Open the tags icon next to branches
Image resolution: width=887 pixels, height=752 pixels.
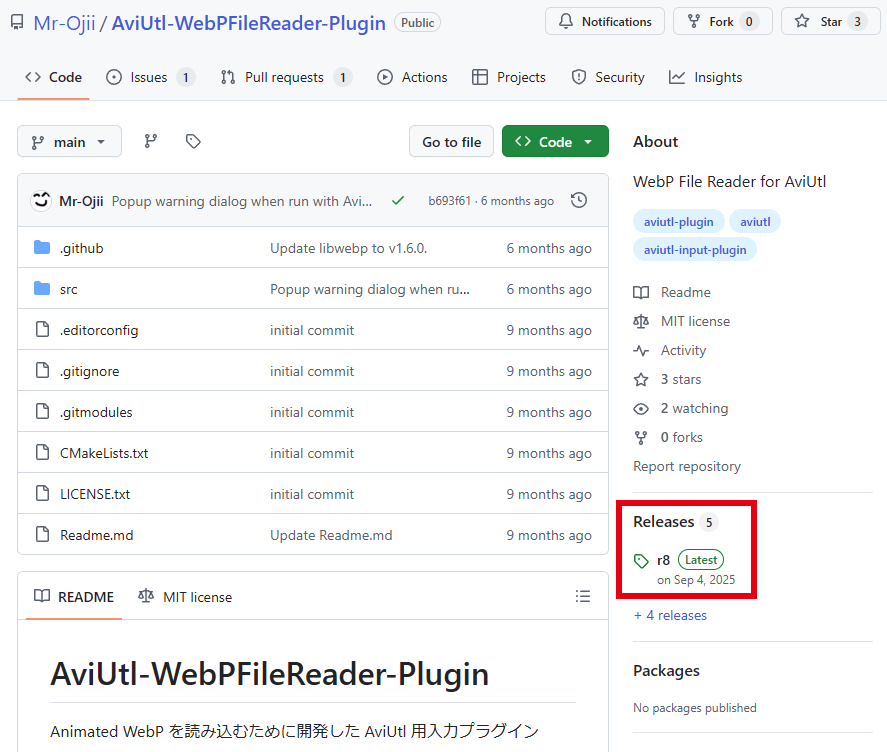193,142
